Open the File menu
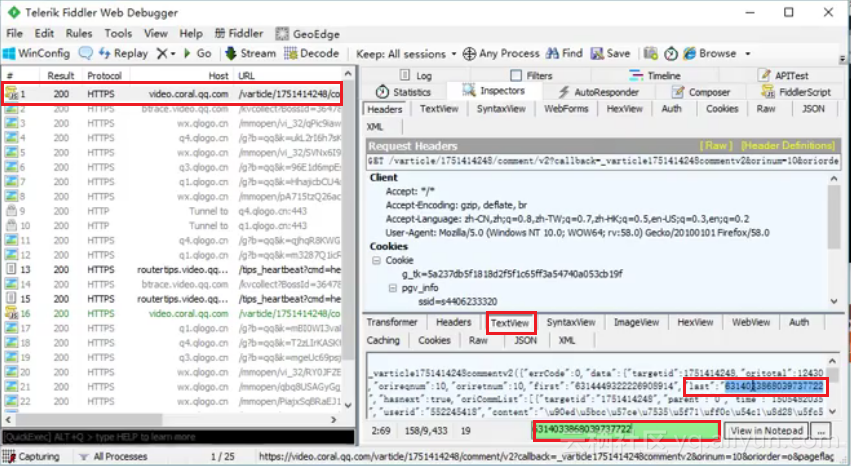The height and width of the screenshot is (466, 851). tap(14, 34)
